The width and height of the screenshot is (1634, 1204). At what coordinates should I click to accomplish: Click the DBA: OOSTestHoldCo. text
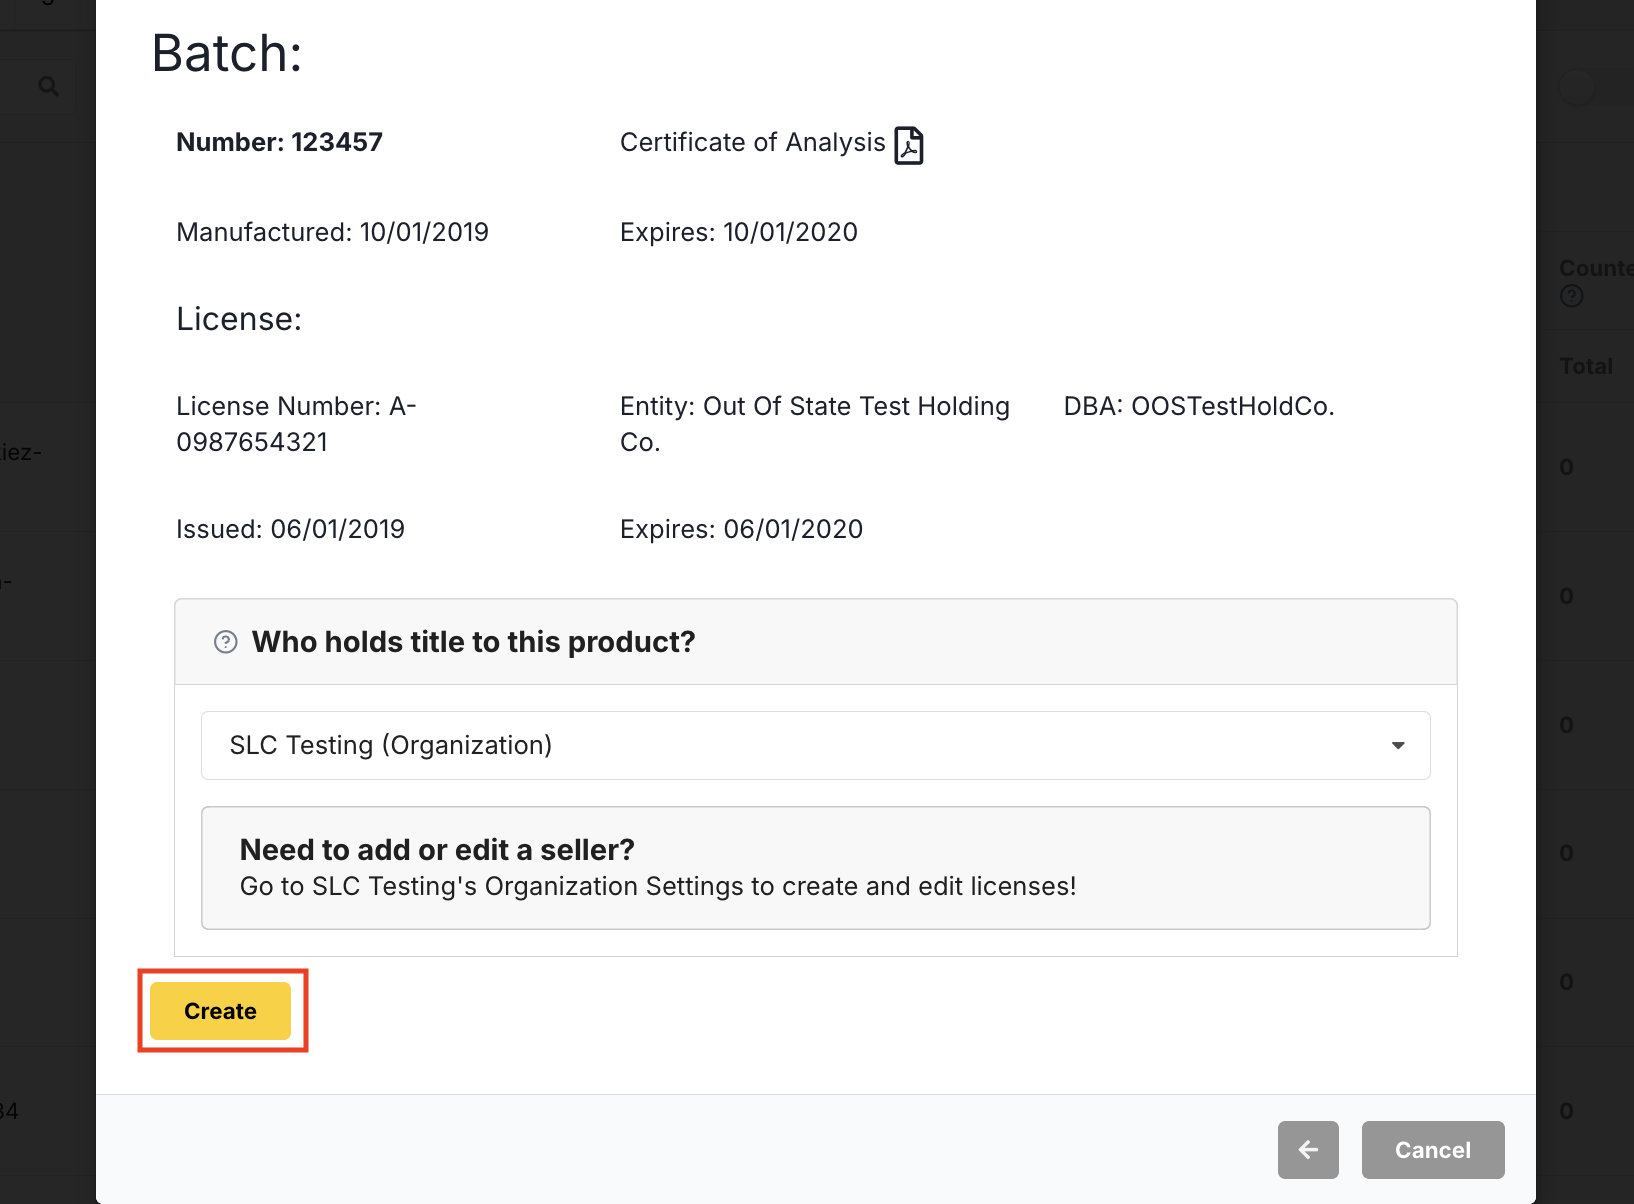[1198, 407]
